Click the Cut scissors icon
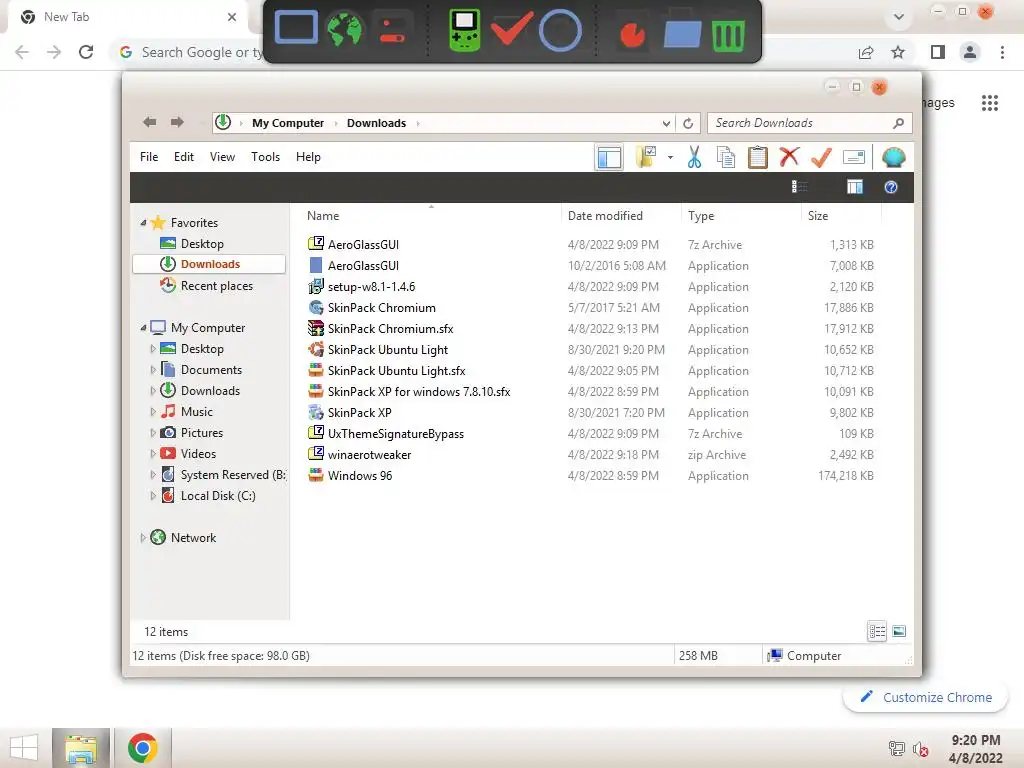The width and height of the screenshot is (1024, 768). point(694,157)
